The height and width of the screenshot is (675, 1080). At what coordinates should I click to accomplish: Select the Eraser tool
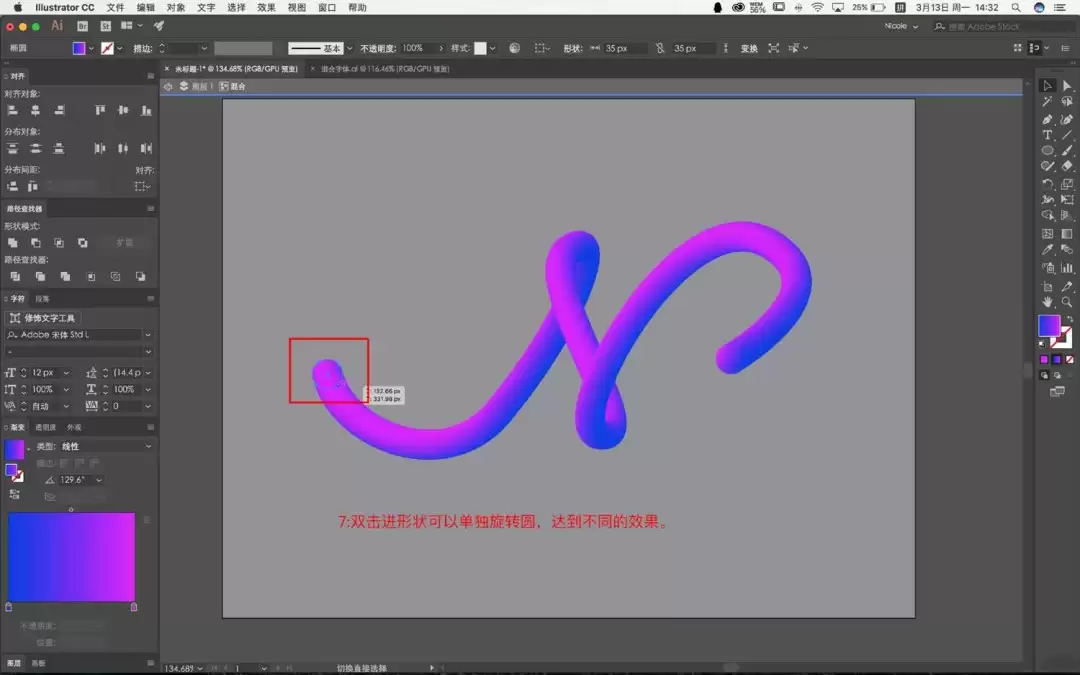tap(1067, 166)
